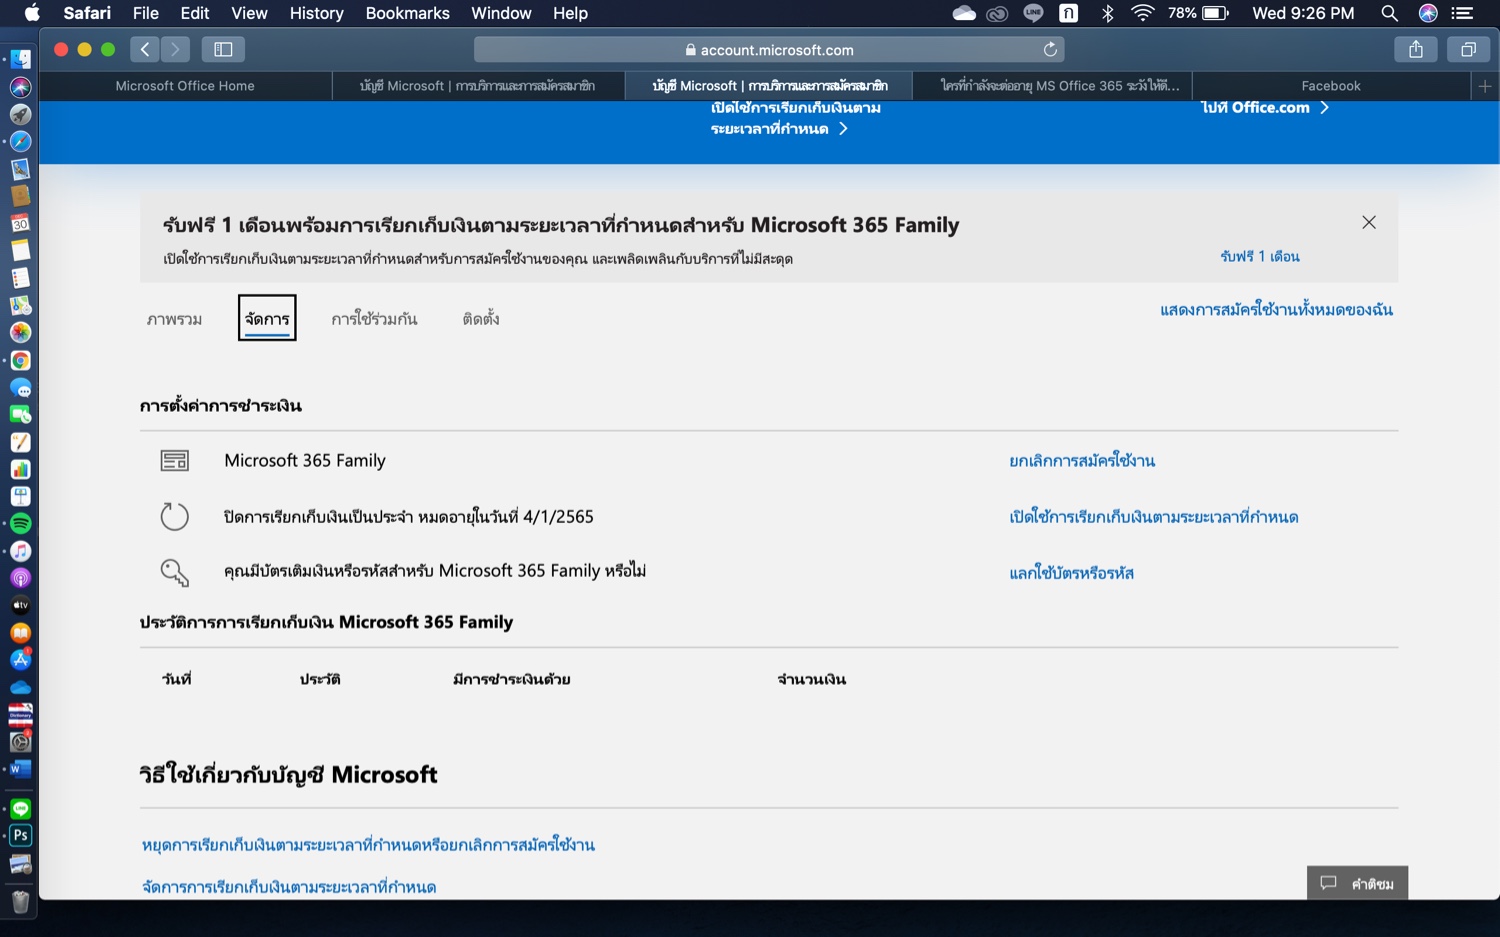Open Microsoft Word from the Dock
The image size is (1500, 937).
pos(20,769)
